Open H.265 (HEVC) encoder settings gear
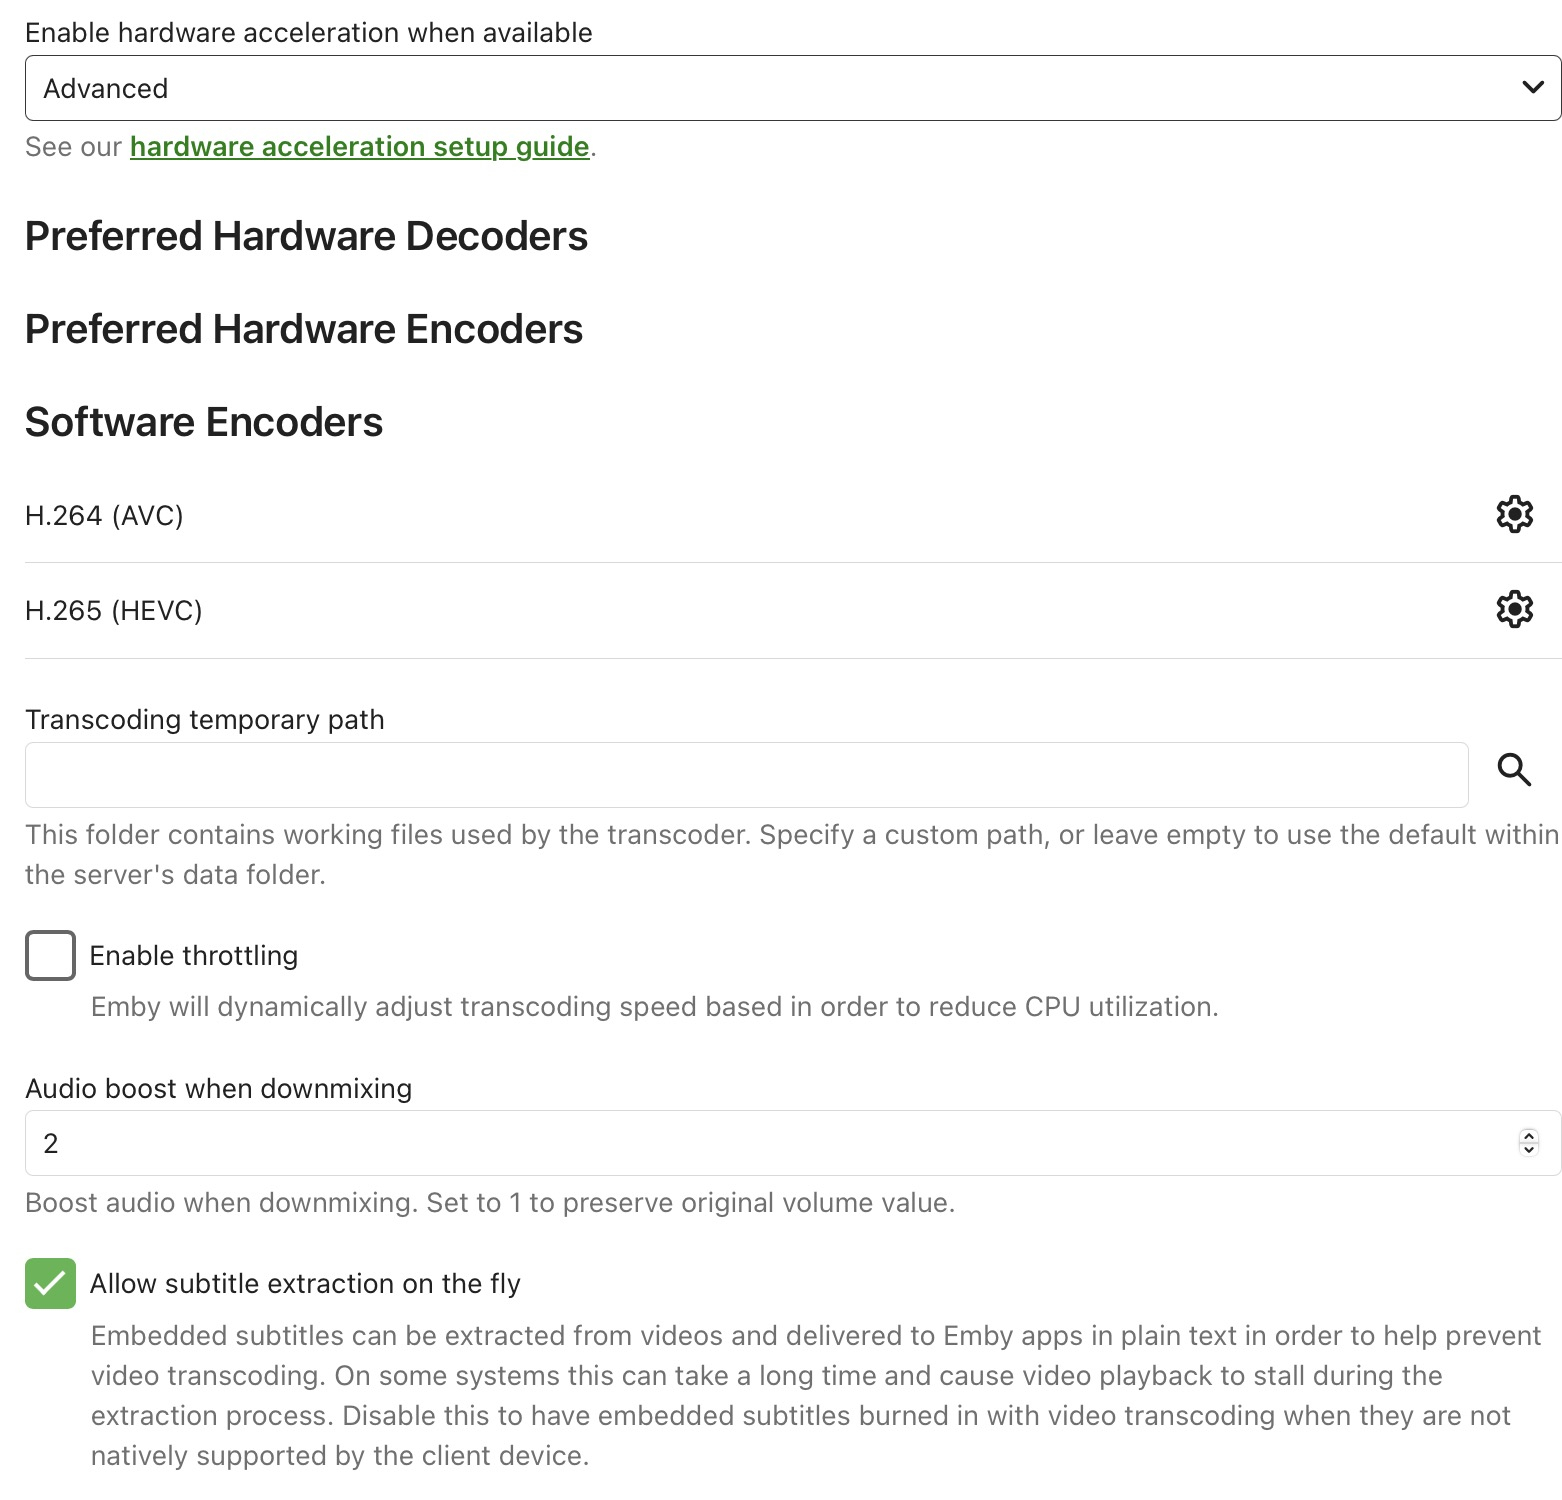 1514,609
